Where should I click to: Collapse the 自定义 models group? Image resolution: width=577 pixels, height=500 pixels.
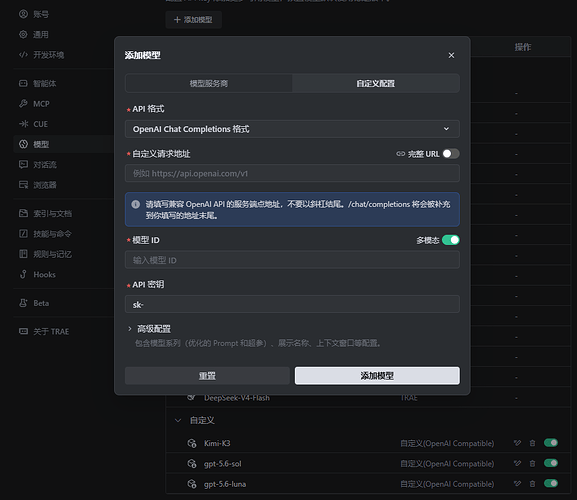178,420
